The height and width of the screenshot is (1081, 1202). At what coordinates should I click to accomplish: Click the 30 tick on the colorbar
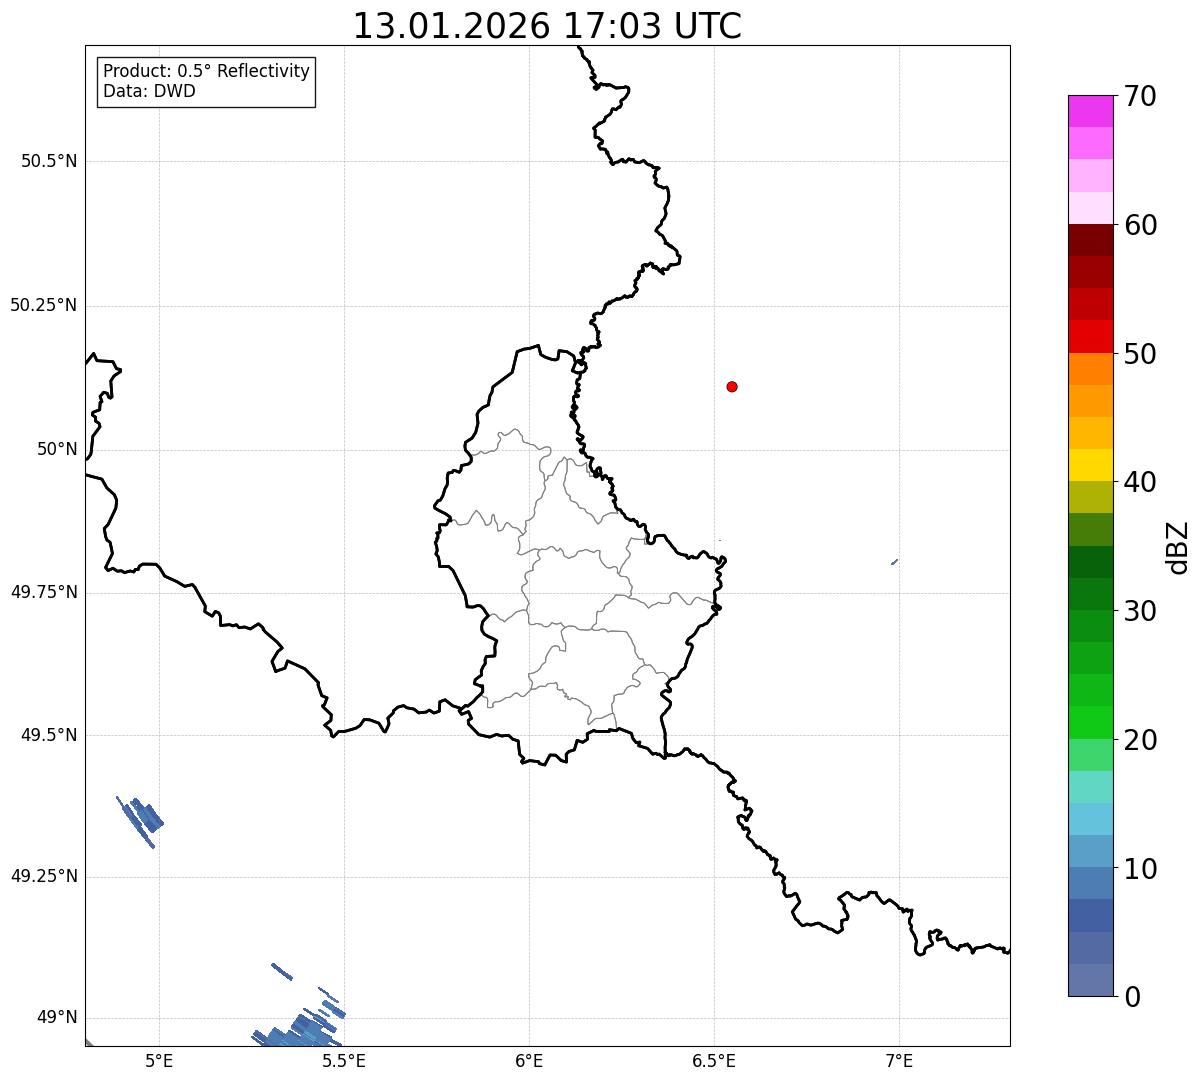(x=1140, y=611)
